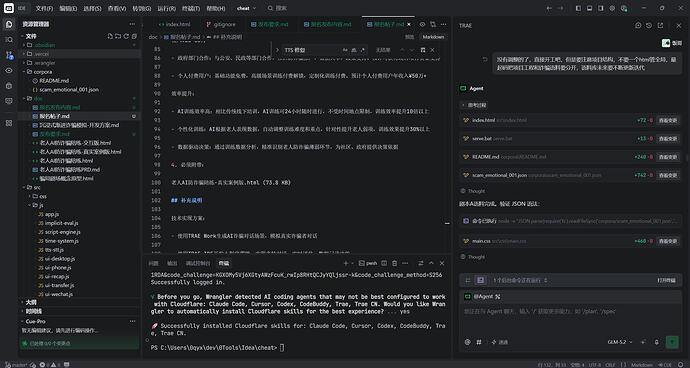
Task: Switch to the index.html editor tab
Action: tap(175, 25)
